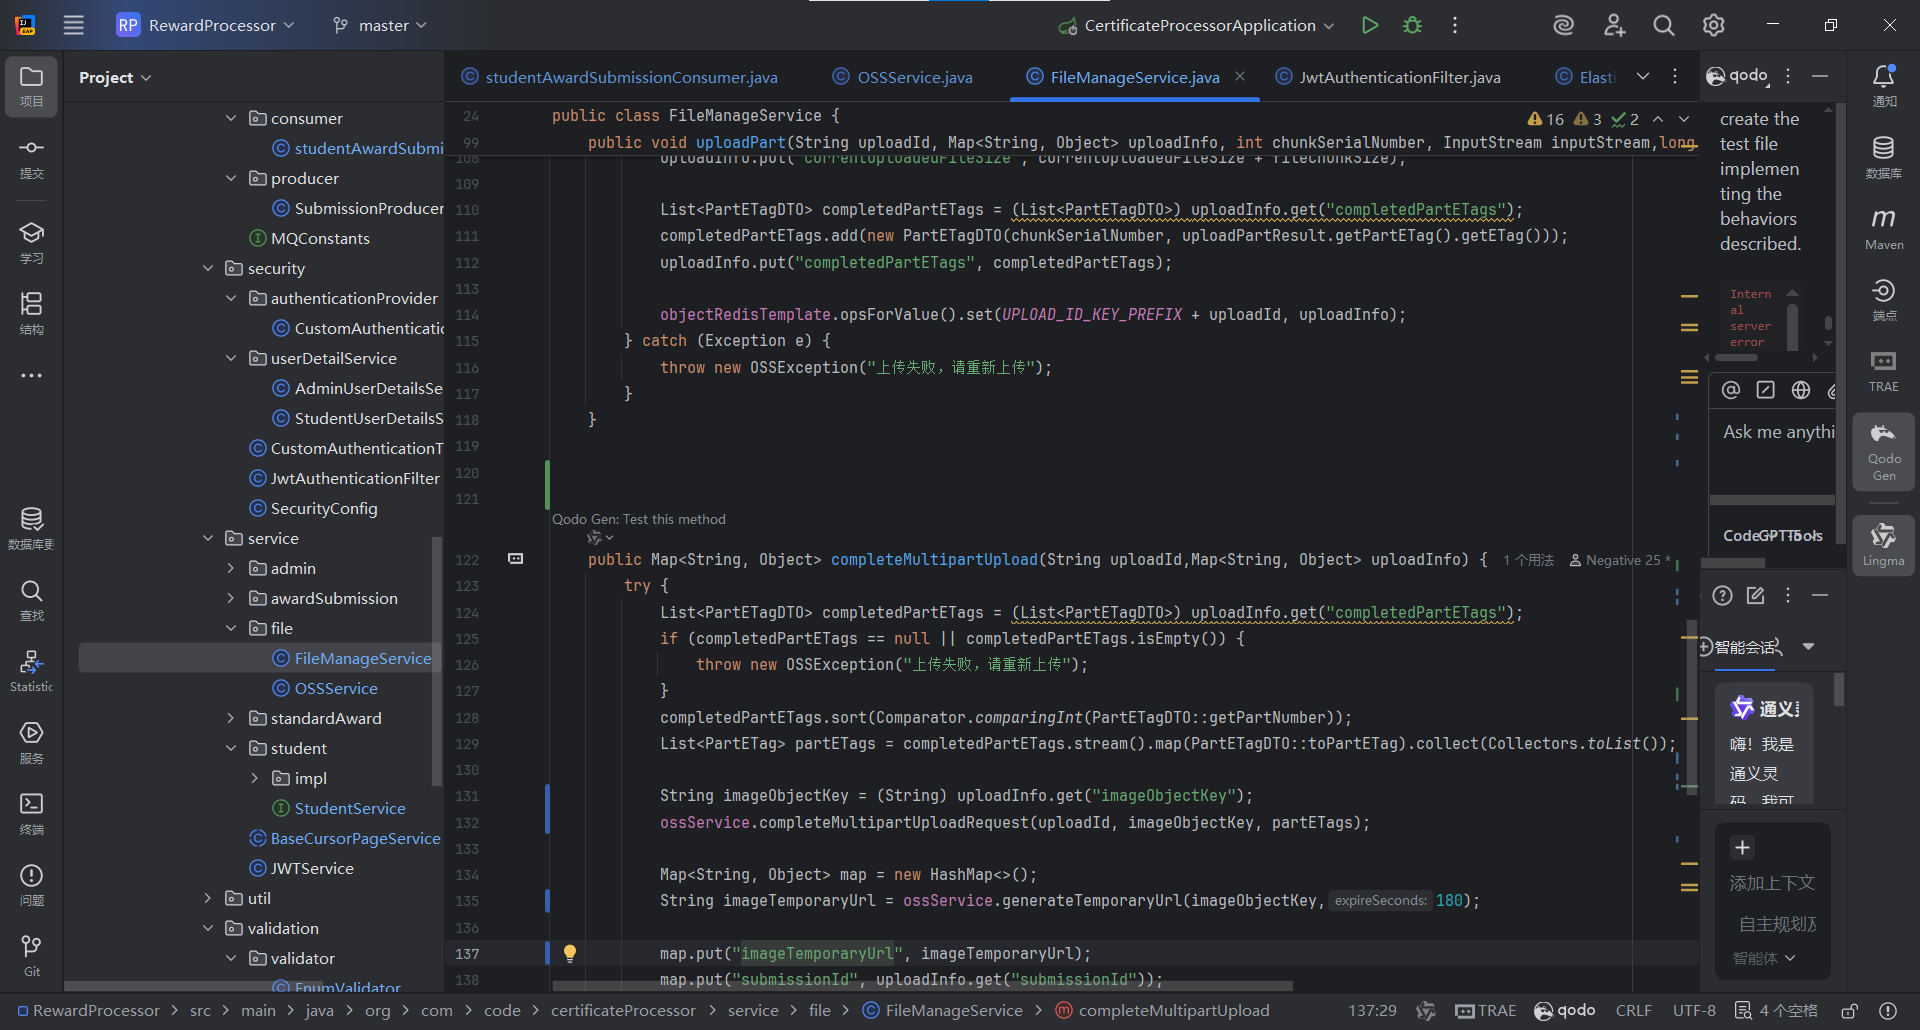
Task: Expand the standardAward folder
Action: point(231,718)
